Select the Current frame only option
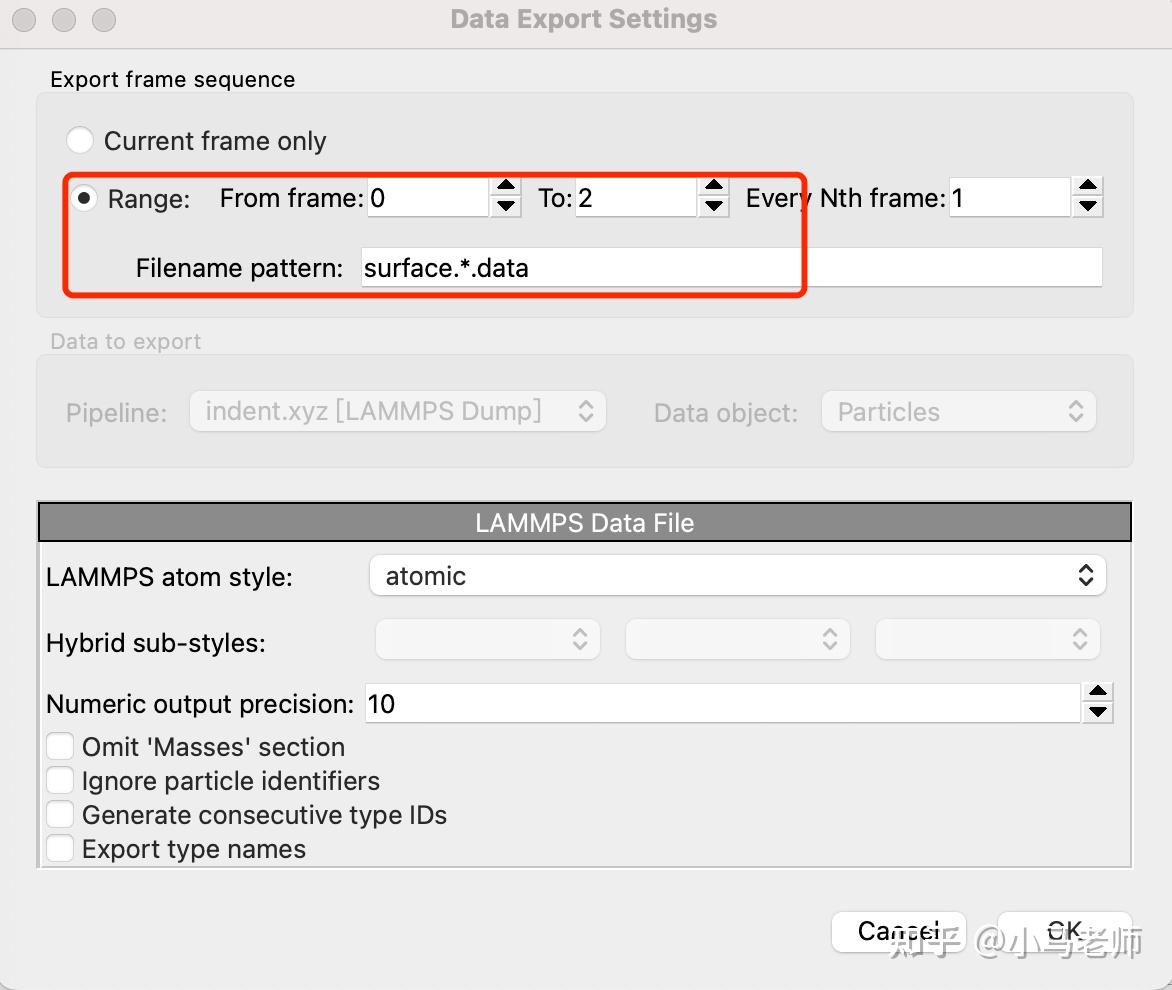This screenshot has width=1172, height=990. pos(80,141)
